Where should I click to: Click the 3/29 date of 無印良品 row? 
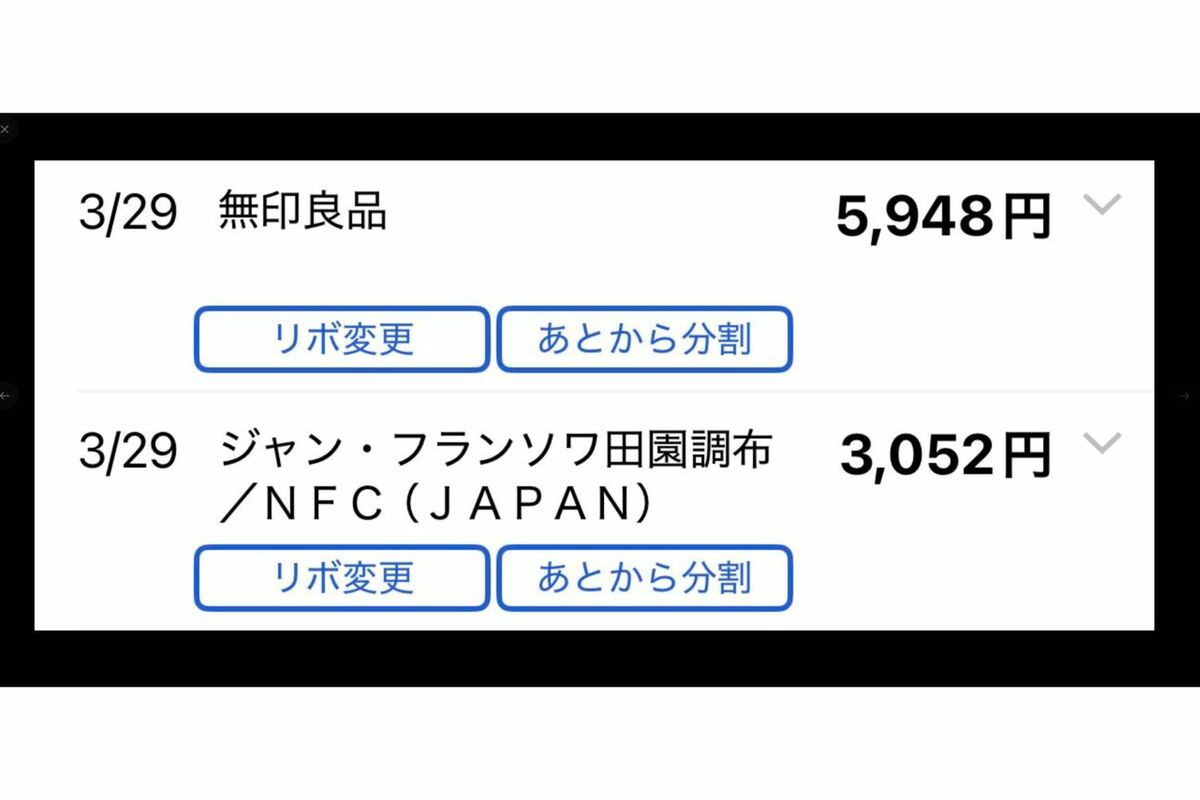click(x=128, y=214)
